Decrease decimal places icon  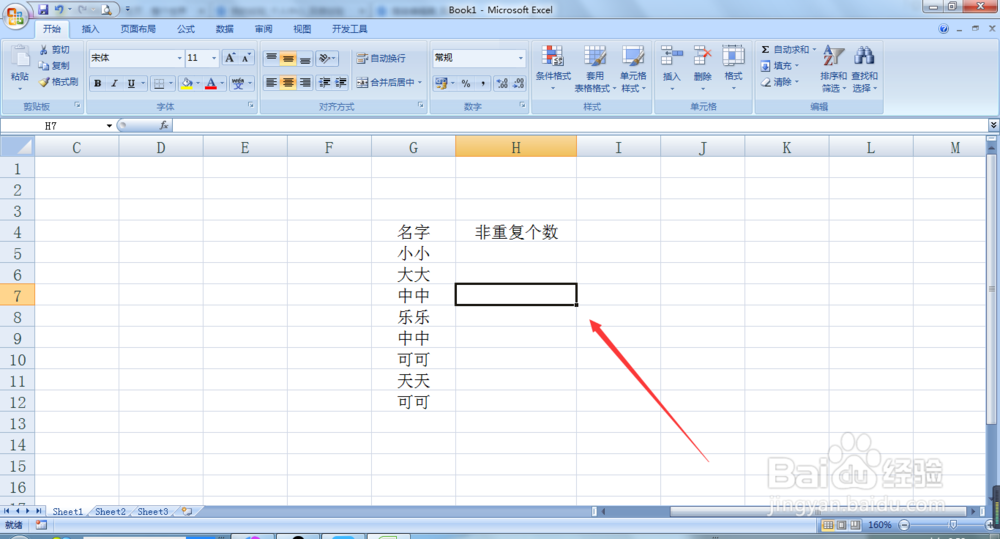pos(518,83)
